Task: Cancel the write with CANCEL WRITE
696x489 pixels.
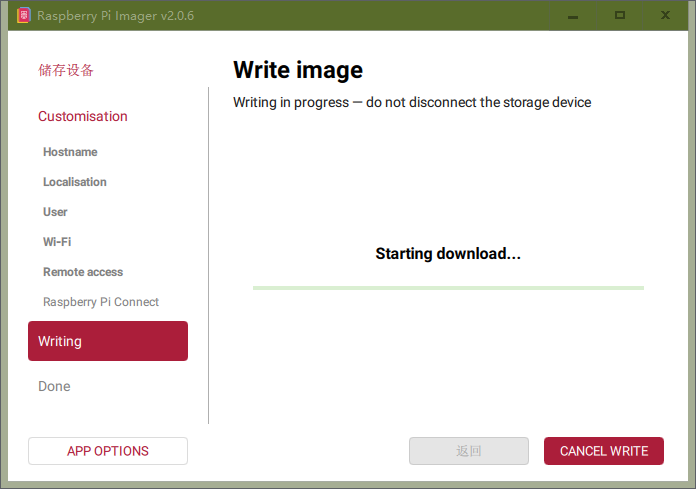Action: pos(604,451)
